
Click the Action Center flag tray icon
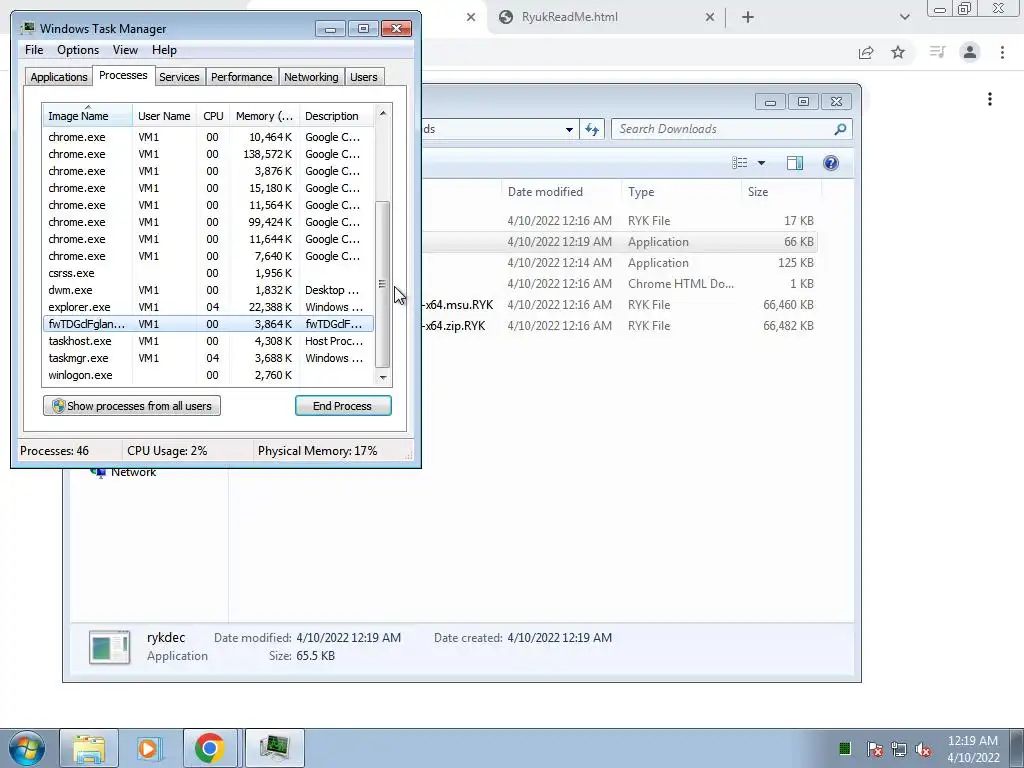click(874, 749)
